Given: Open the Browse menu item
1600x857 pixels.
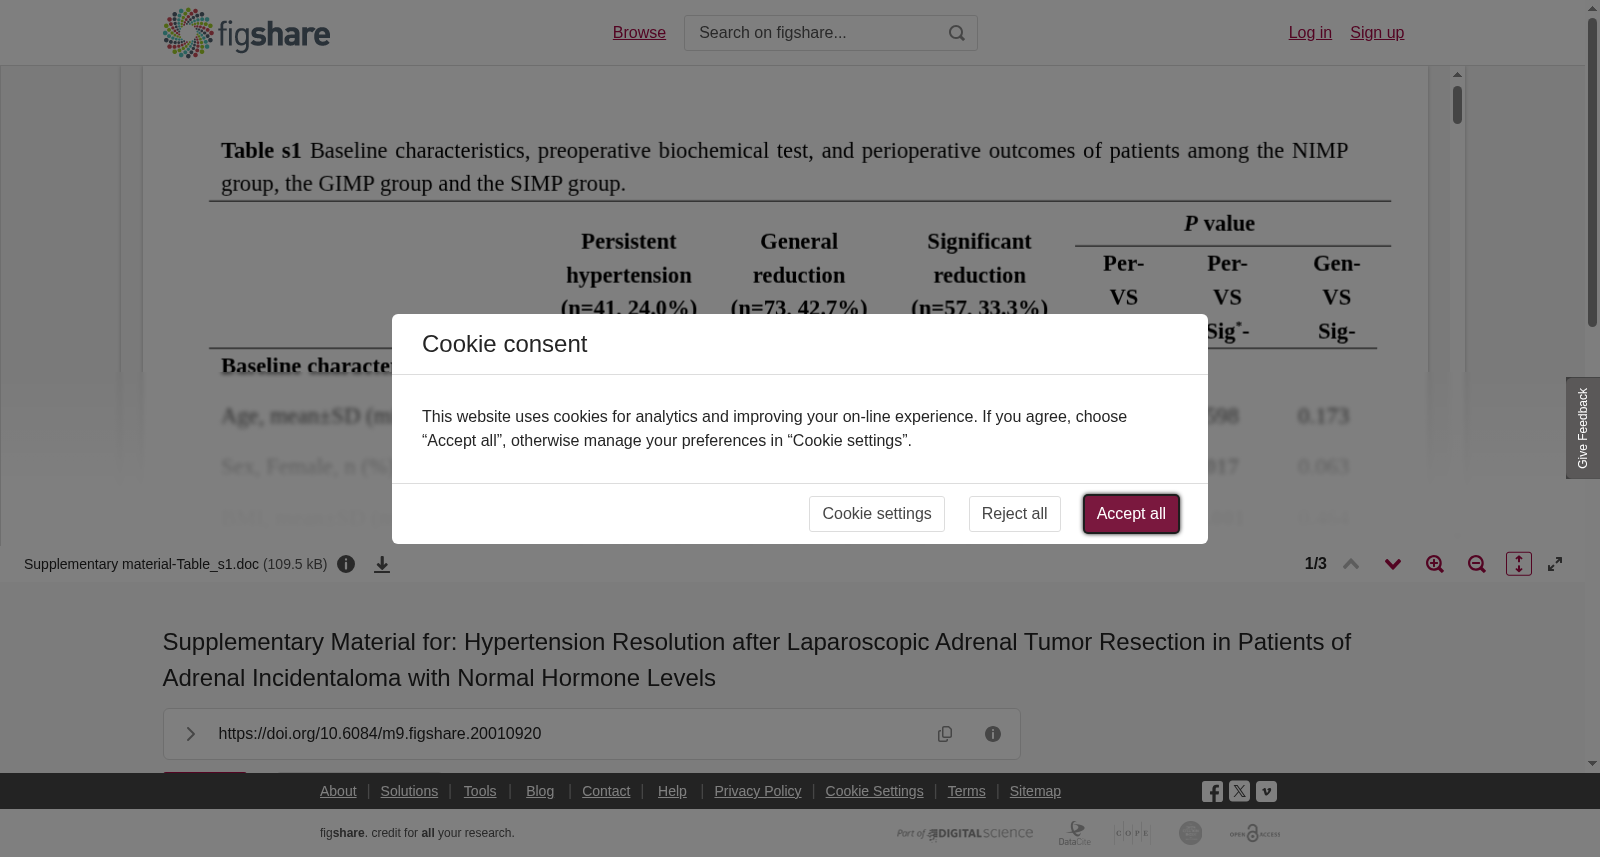Looking at the screenshot, I should tap(639, 33).
